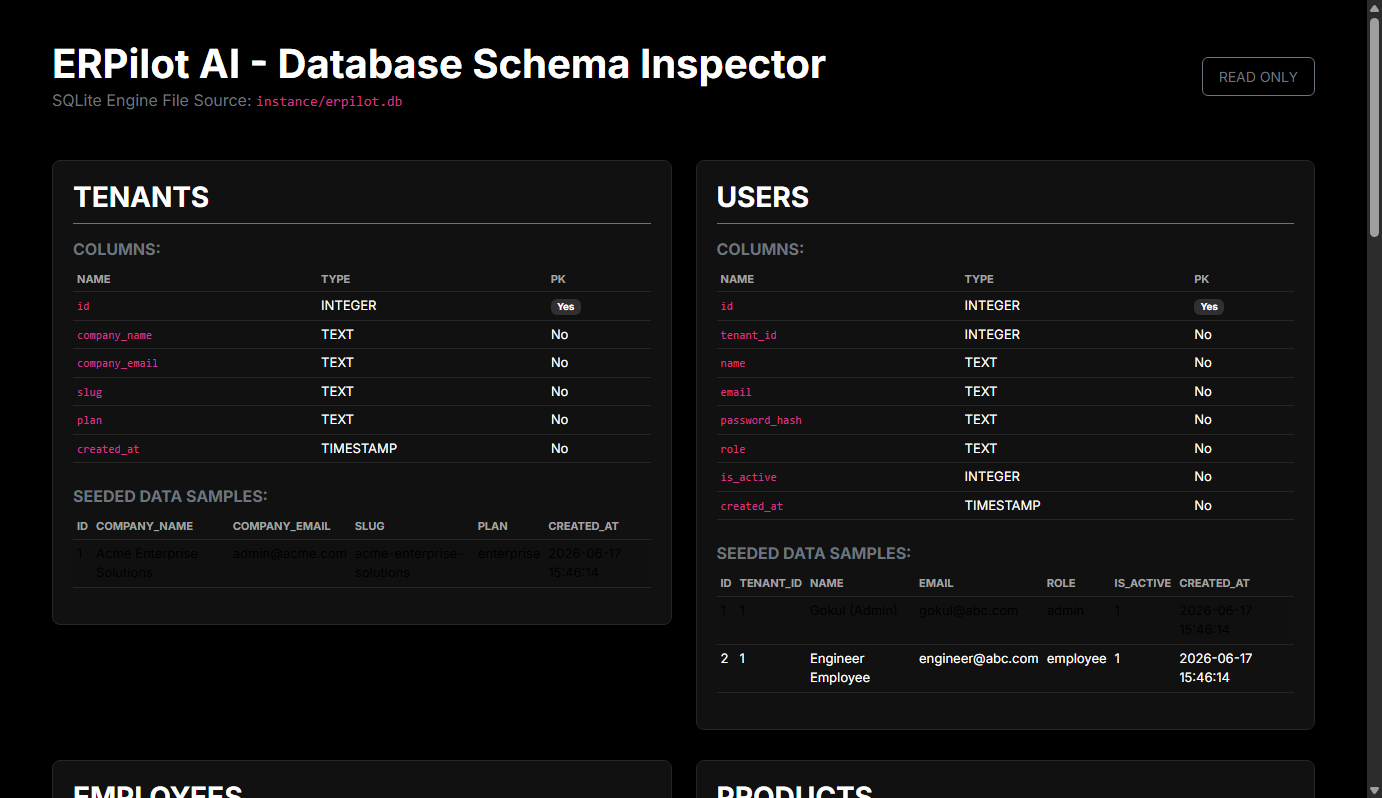
Task: Click ROLE header in USERS samples
Action: click(x=1061, y=583)
